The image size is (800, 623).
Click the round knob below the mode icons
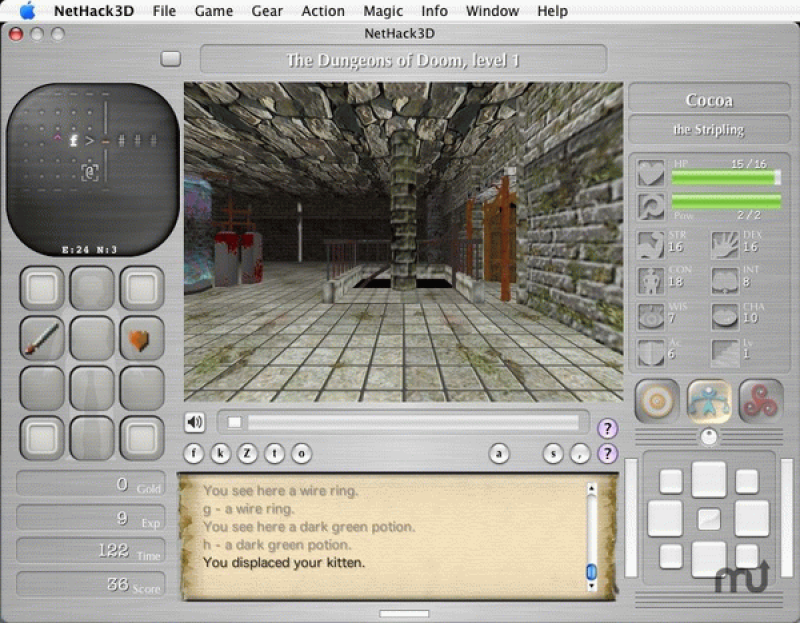[709, 436]
